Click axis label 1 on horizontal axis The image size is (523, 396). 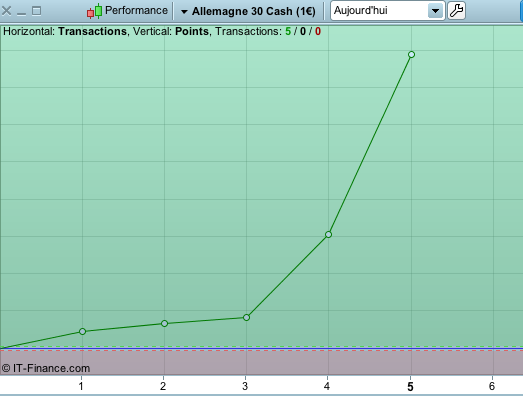81,386
